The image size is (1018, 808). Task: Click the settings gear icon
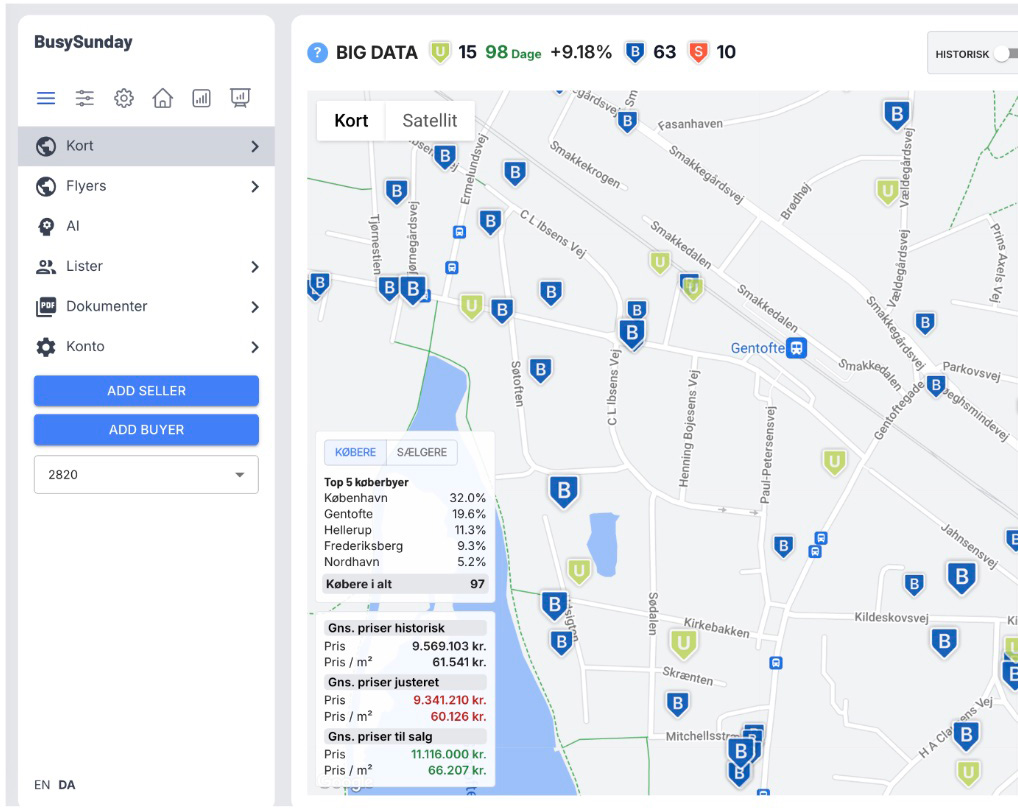tap(124, 98)
